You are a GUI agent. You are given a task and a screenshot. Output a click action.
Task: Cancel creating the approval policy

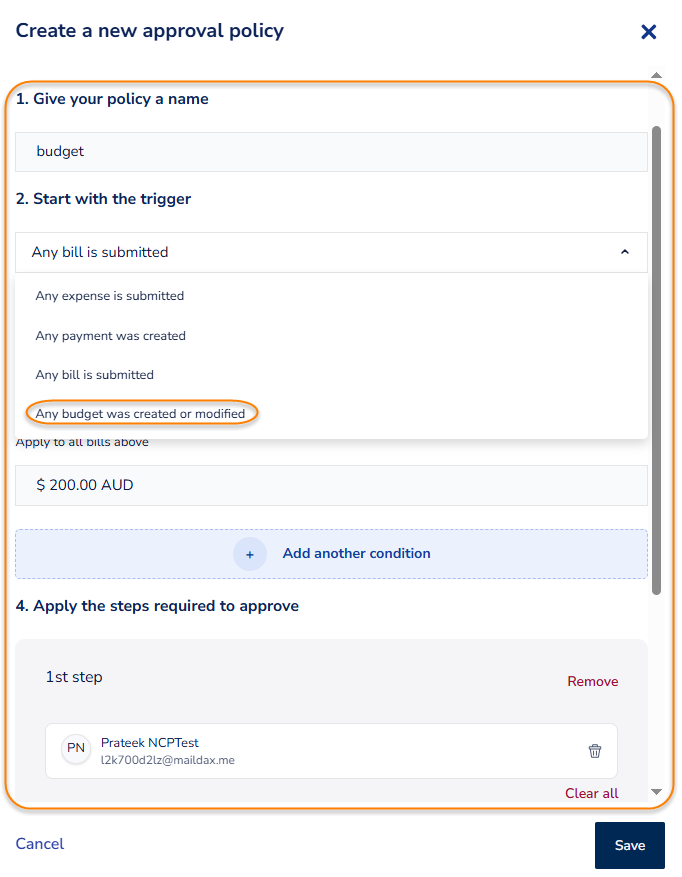coord(40,844)
